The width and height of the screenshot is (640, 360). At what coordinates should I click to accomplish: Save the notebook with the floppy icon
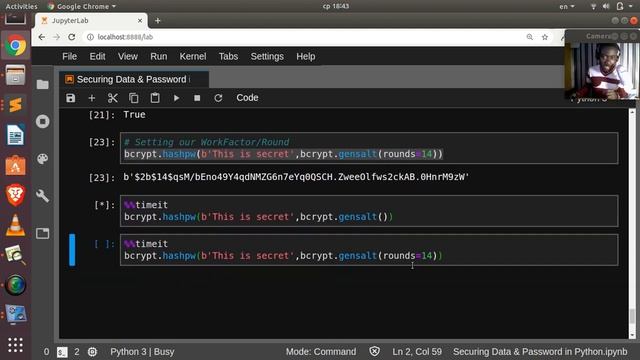click(x=71, y=98)
